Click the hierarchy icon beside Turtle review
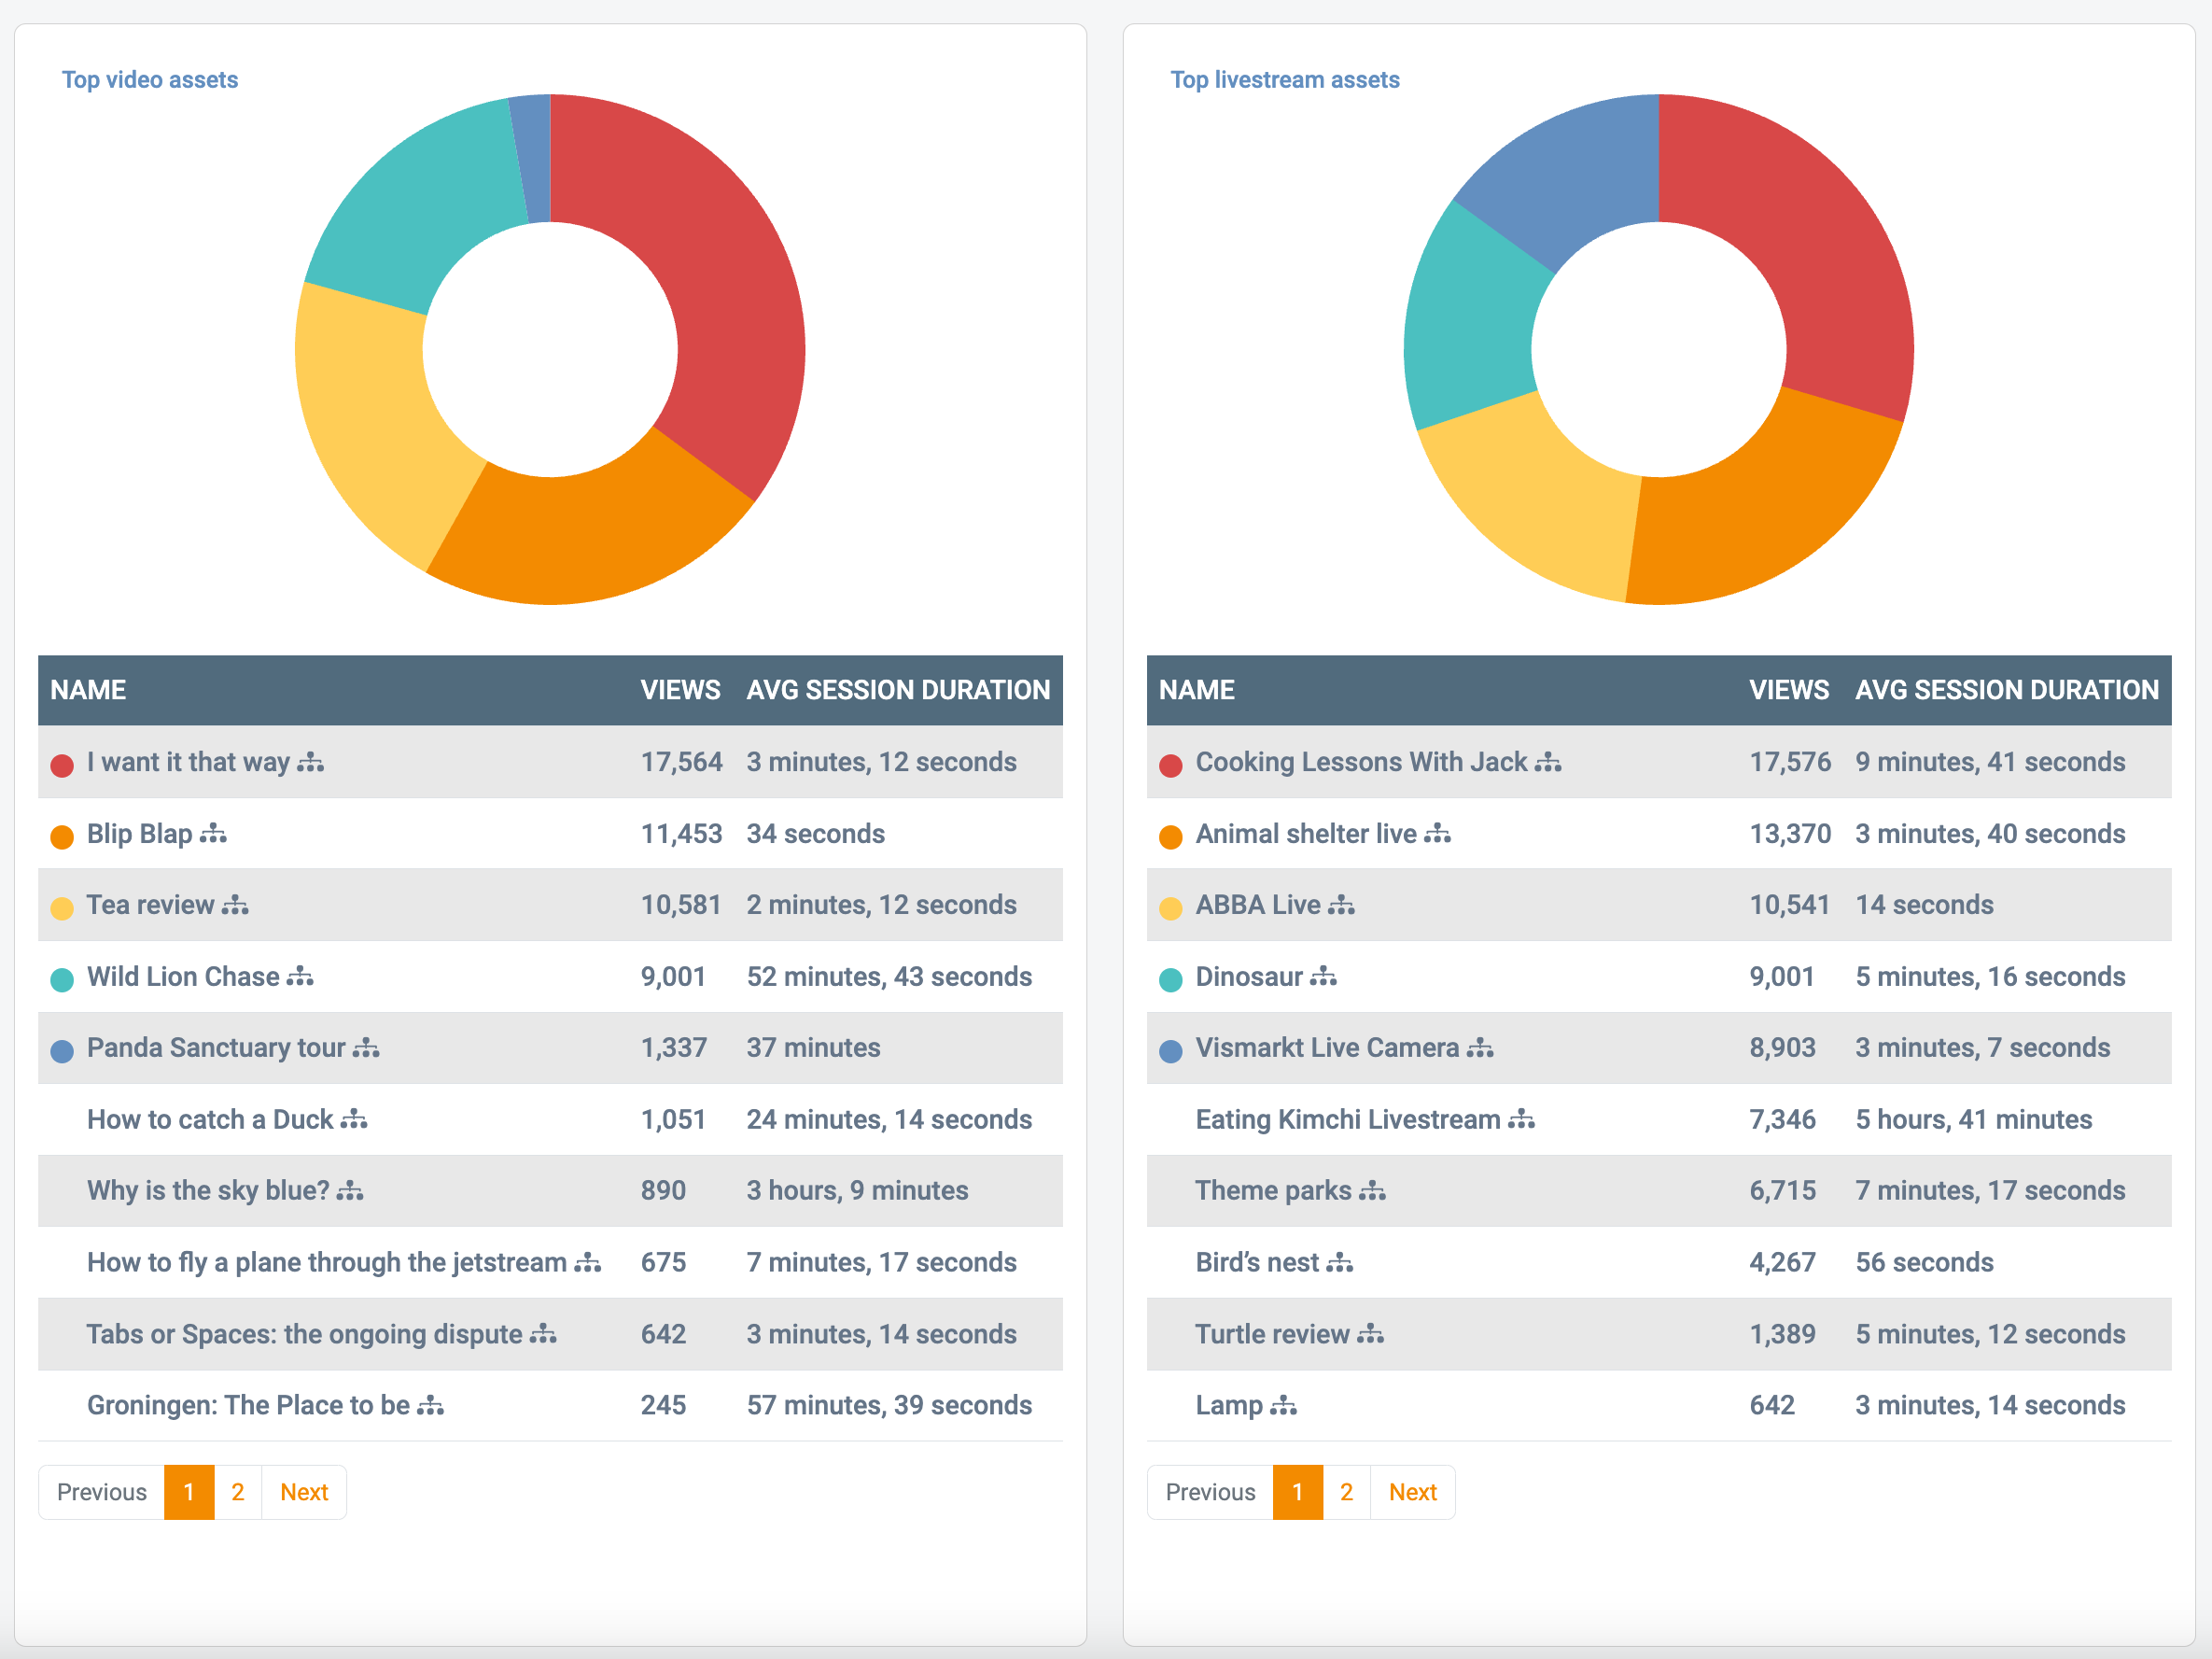Image resolution: width=2212 pixels, height=1659 pixels. pos(1370,1333)
